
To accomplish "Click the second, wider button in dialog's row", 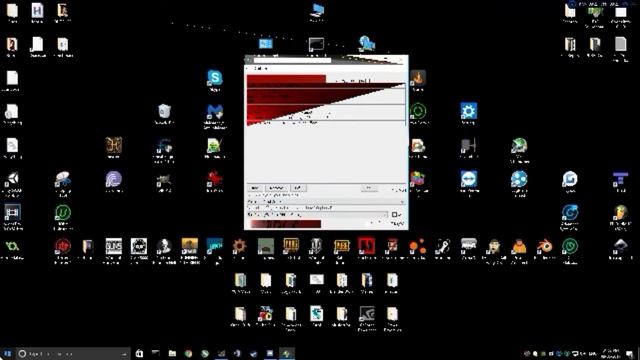I will 276,188.
